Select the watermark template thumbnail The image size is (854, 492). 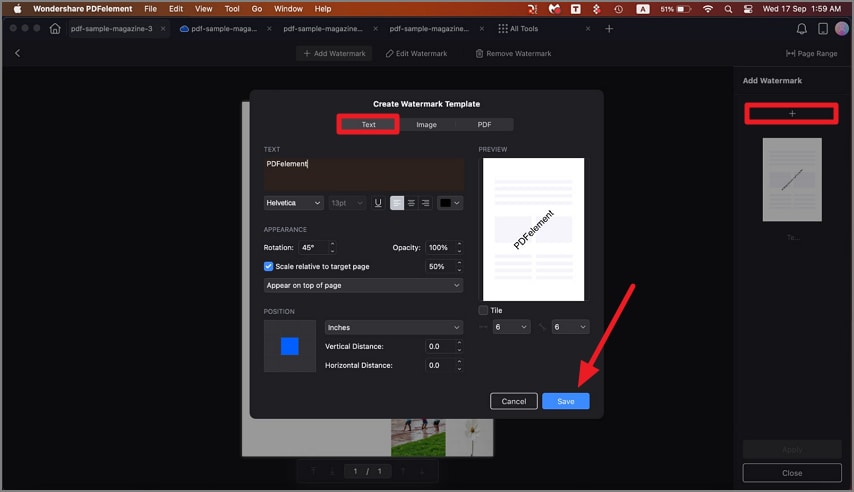pyautogui.click(x=792, y=180)
